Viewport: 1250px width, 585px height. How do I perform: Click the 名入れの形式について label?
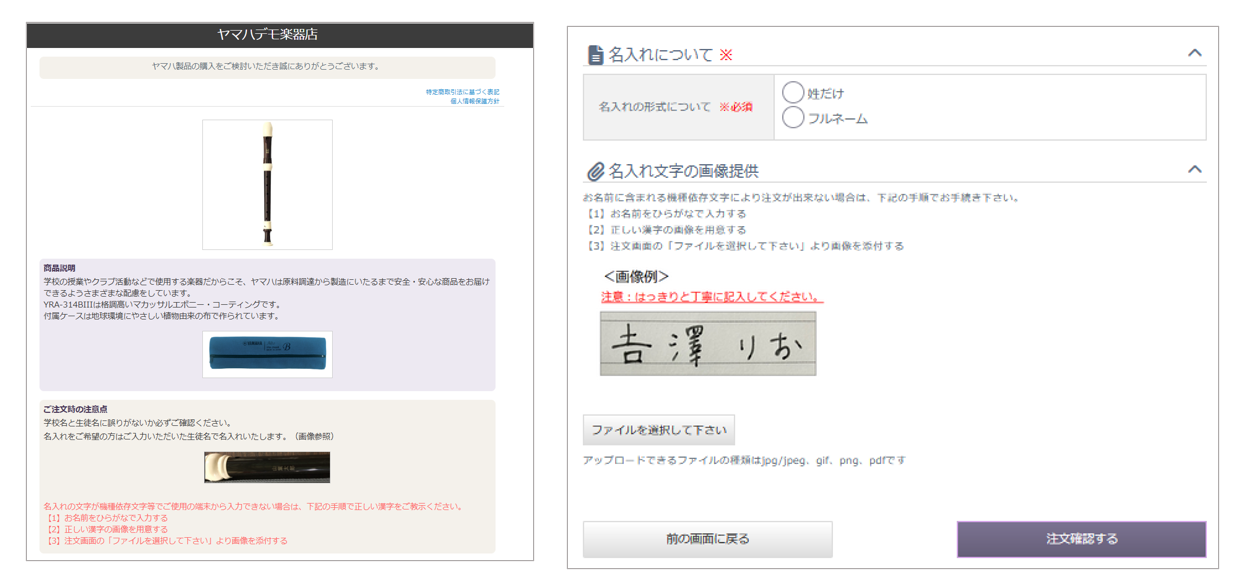coord(656,107)
